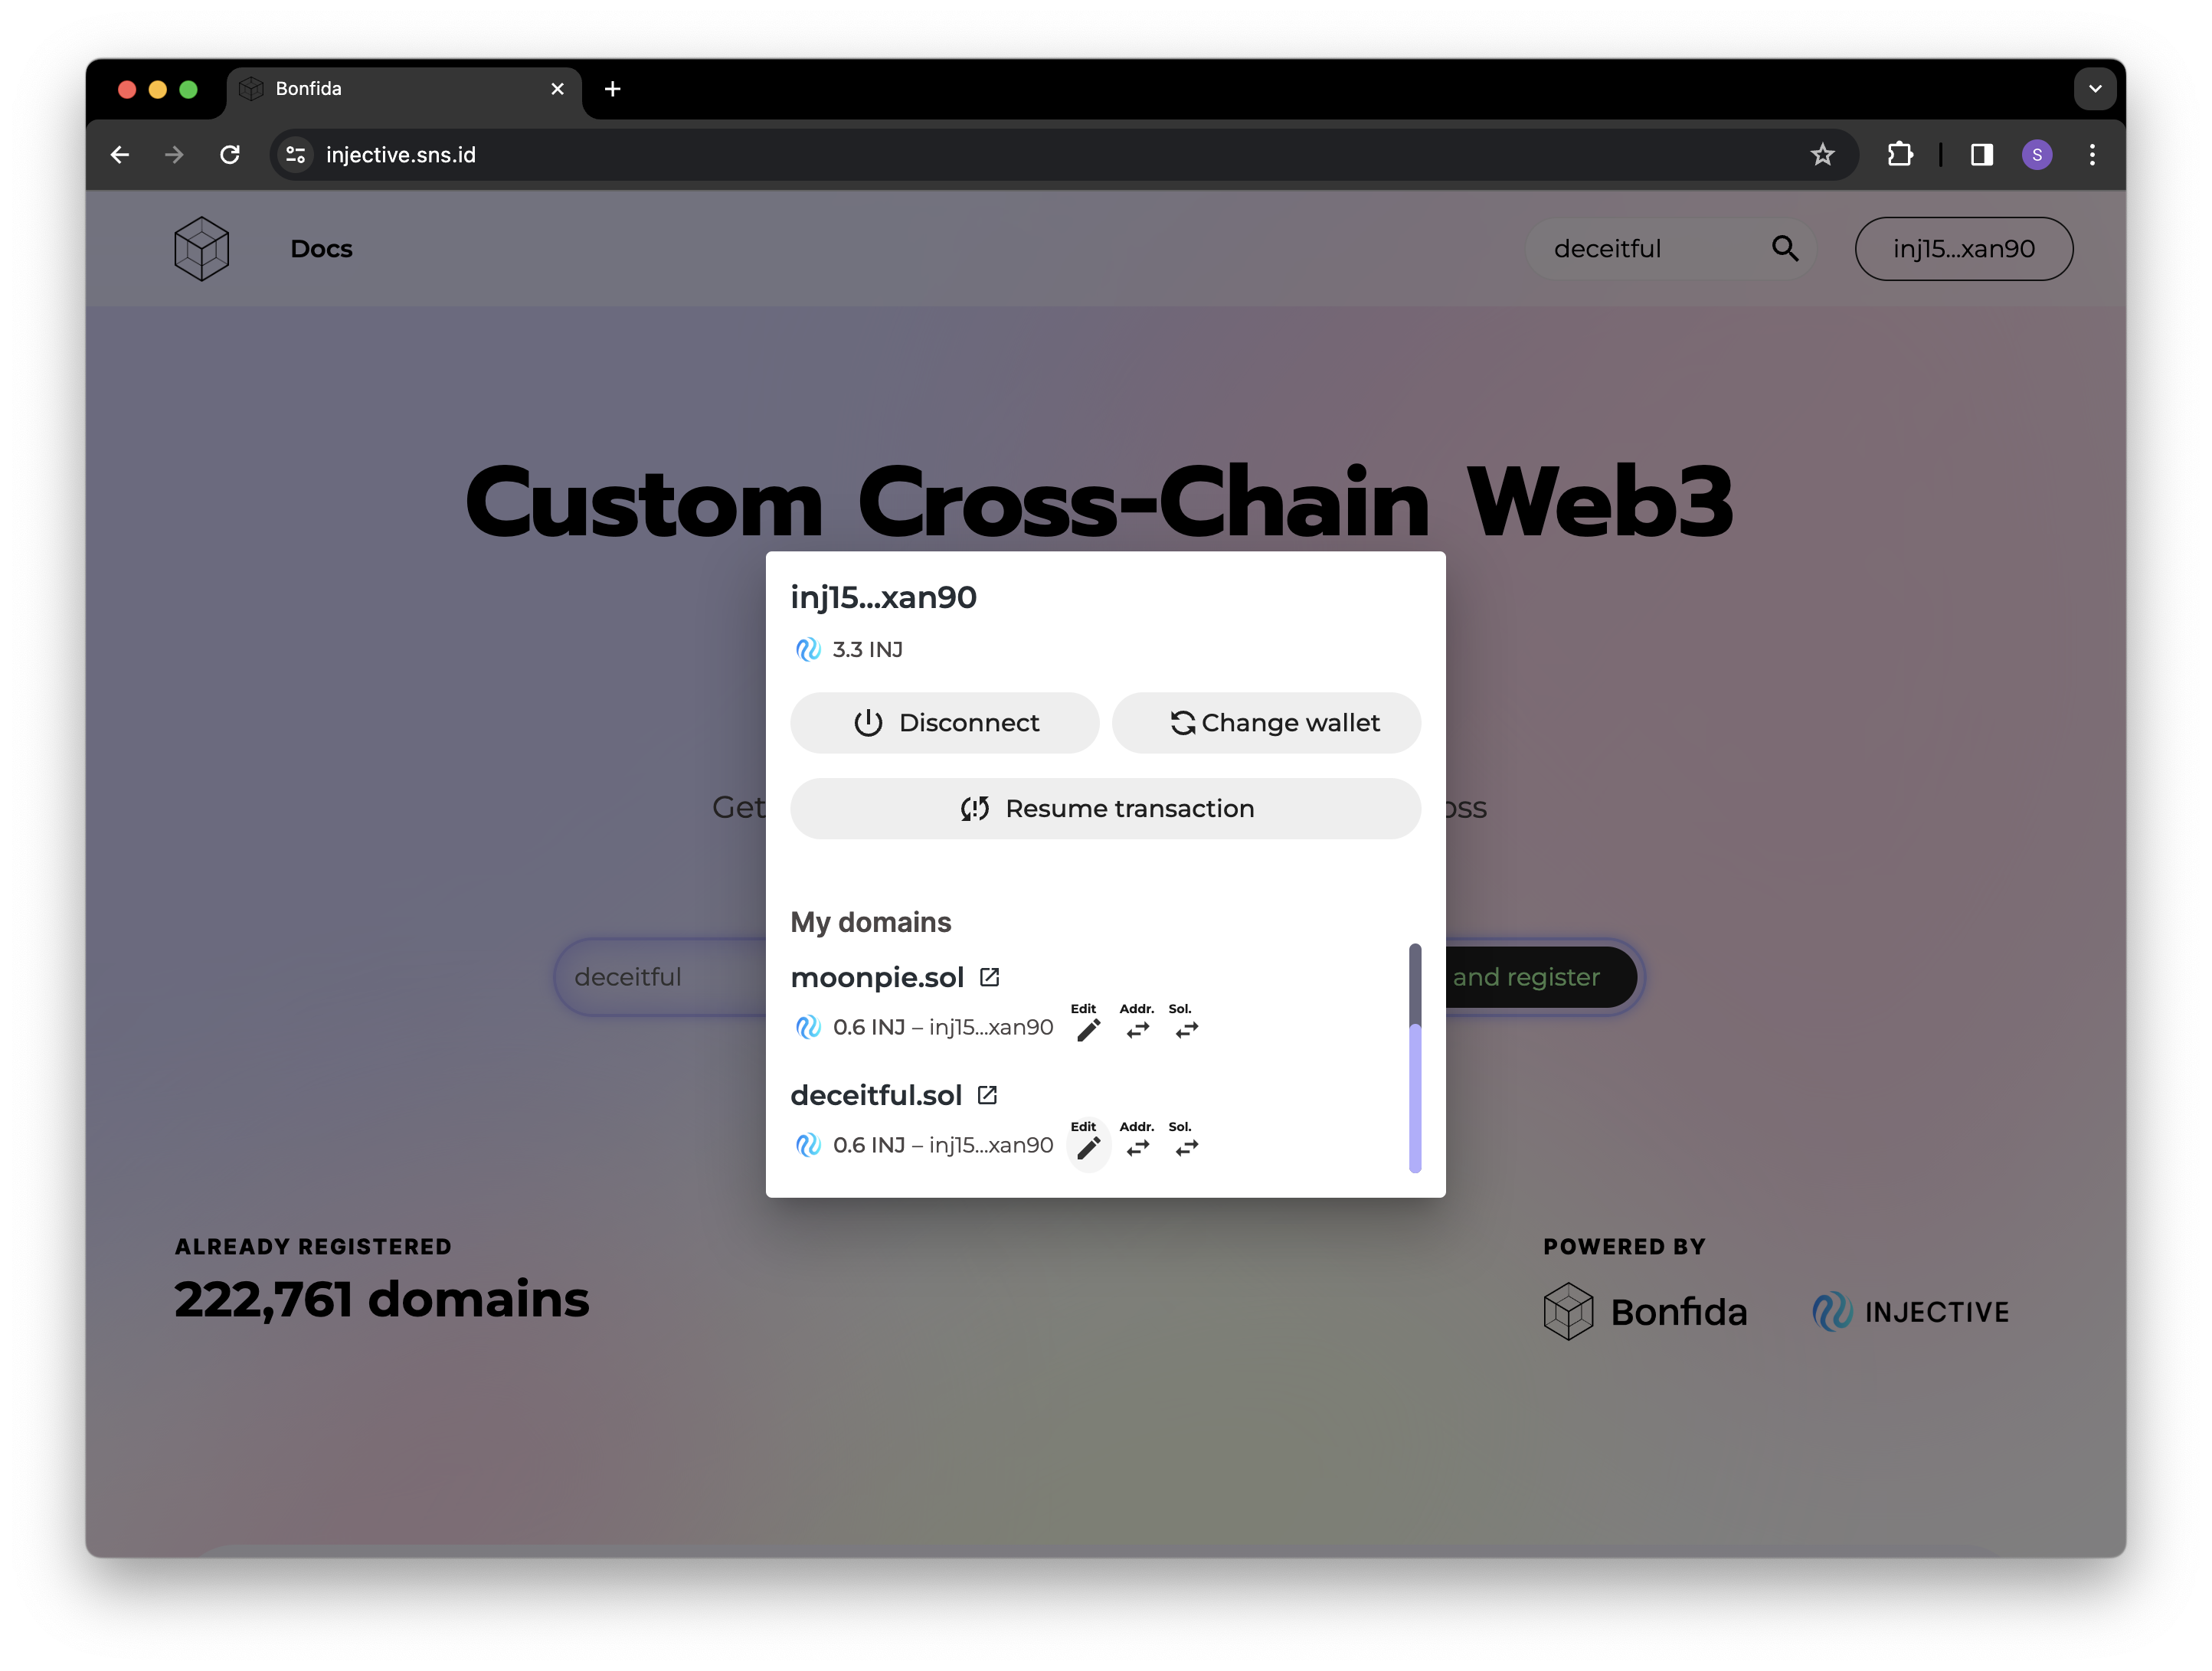This screenshot has width=2212, height=1671.
Task: Click Sol. swap icon for deceitful.sol
Action: click(x=1186, y=1148)
